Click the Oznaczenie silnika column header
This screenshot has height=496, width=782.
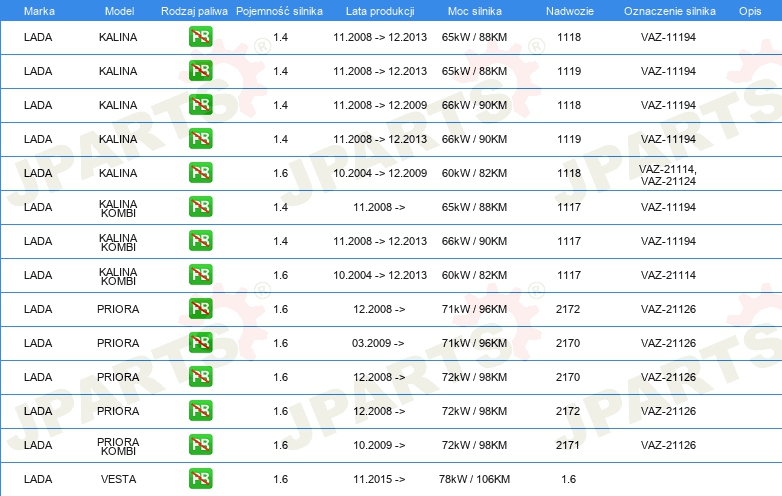click(669, 11)
